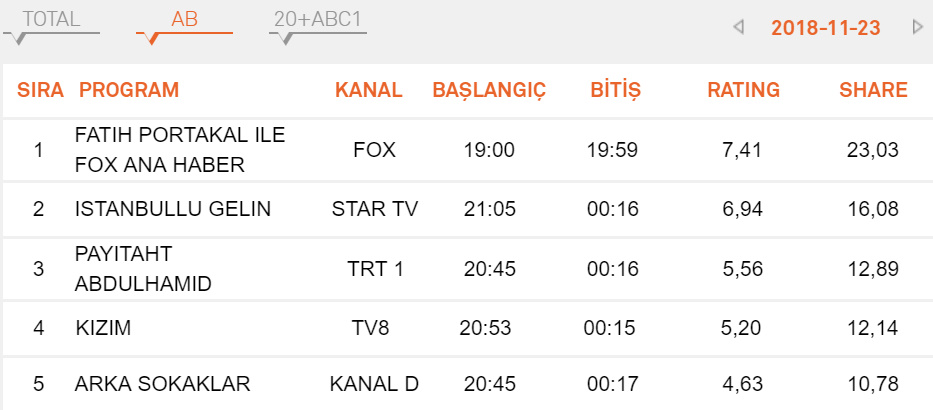Sort by the BİTİŞ column header
933x410 pixels.
[615, 90]
